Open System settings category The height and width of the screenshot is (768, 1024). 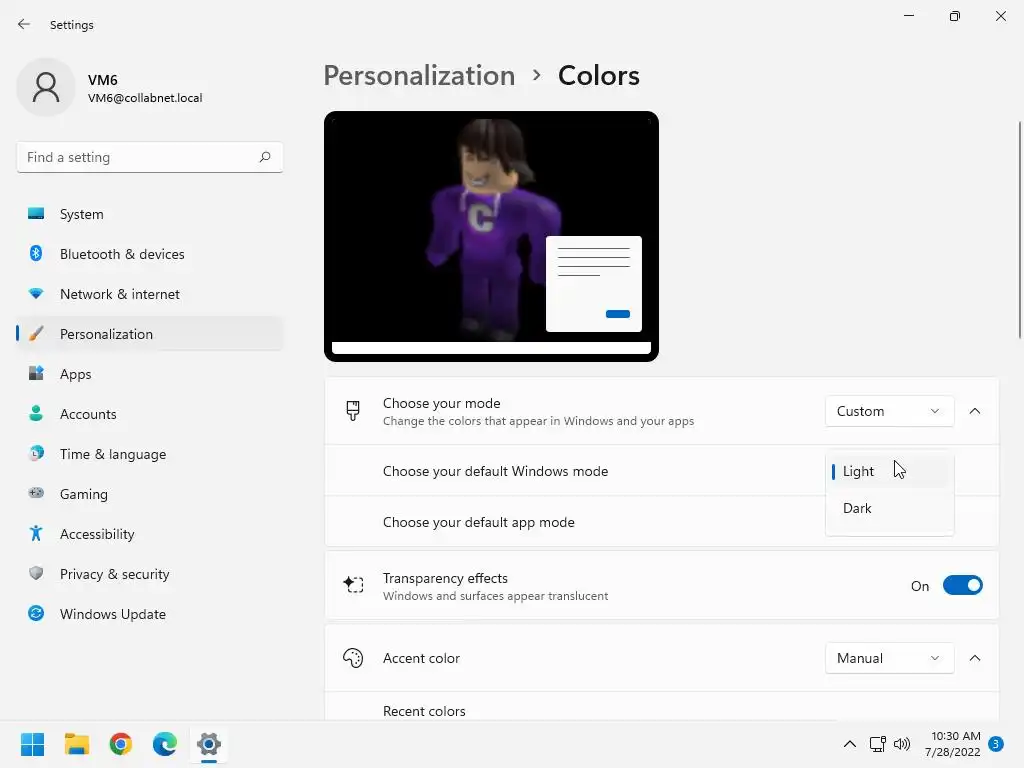150,214
